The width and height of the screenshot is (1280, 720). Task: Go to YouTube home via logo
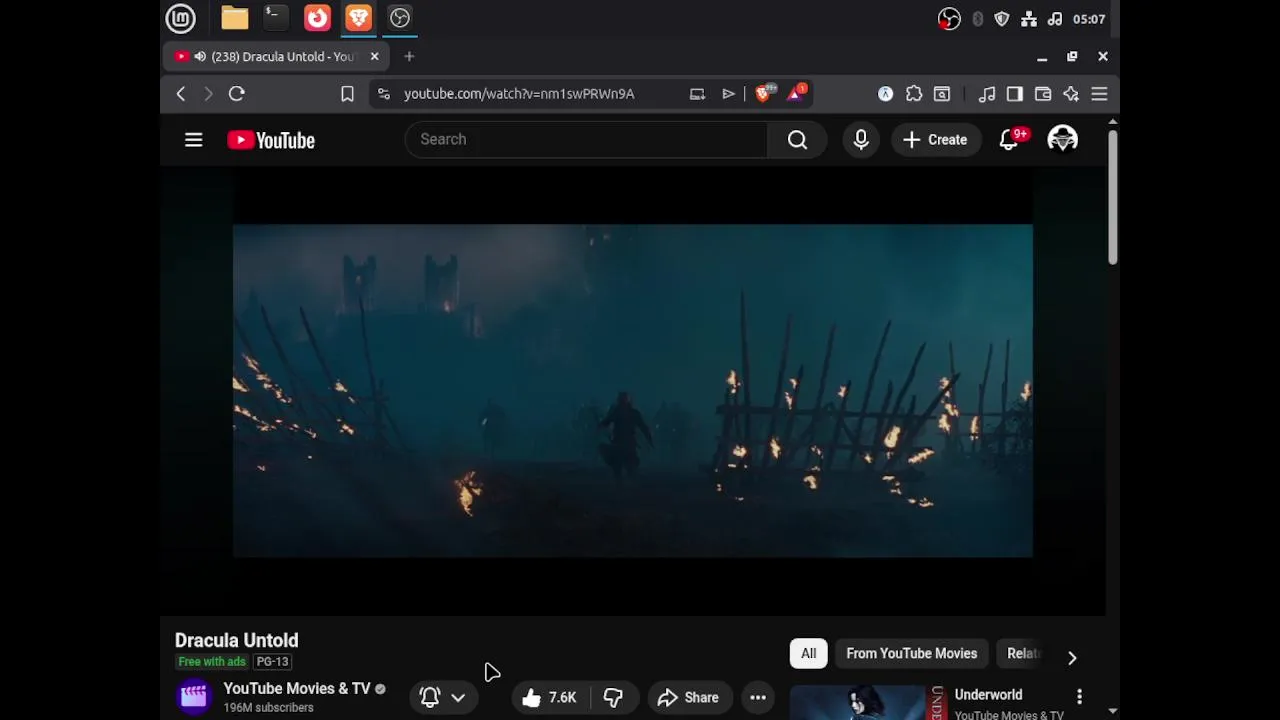point(271,140)
